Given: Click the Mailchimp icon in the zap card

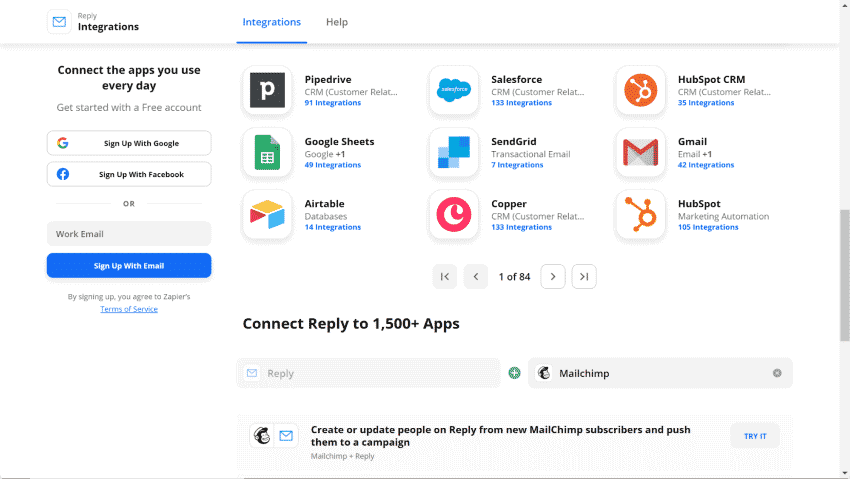Looking at the screenshot, I should pyautogui.click(x=262, y=436).
